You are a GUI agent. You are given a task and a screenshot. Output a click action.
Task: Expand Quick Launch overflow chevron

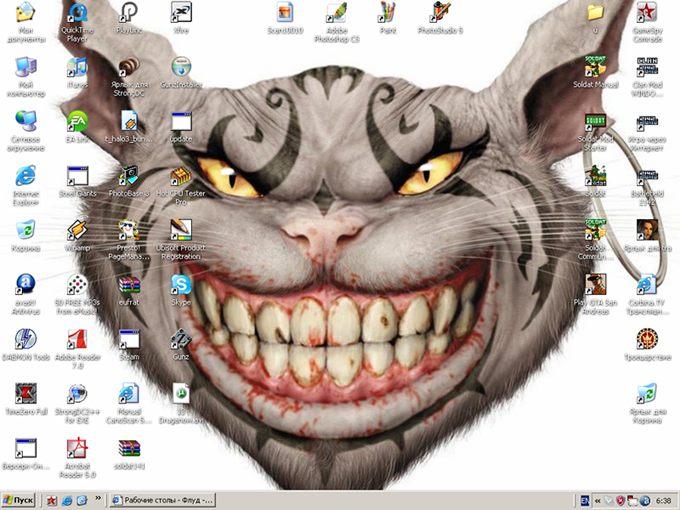pos(98,498)
